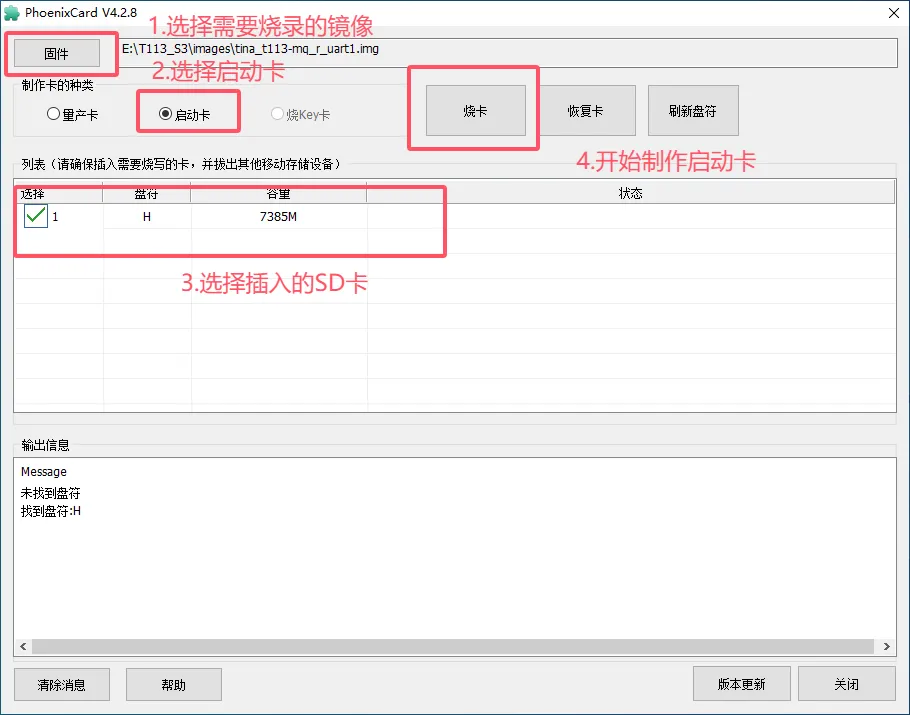Image resolution: width=910 pixels, height=715 pixels.
Task: Select the H drive letter cell
Action: (x=146, y=217)
